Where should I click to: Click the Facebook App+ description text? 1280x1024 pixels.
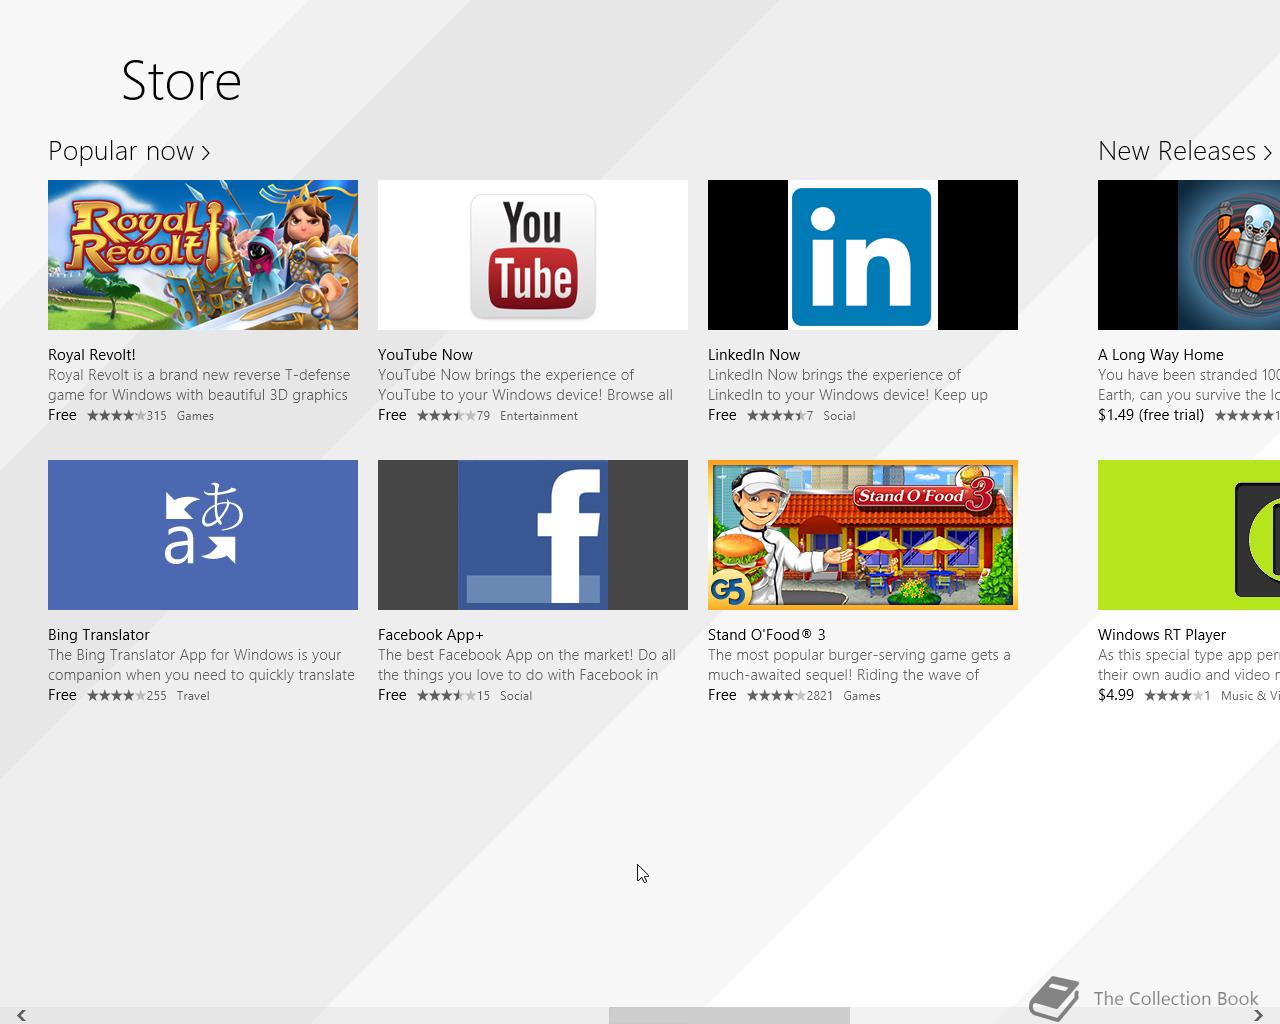pyautogui.click(x=527, y=665)
